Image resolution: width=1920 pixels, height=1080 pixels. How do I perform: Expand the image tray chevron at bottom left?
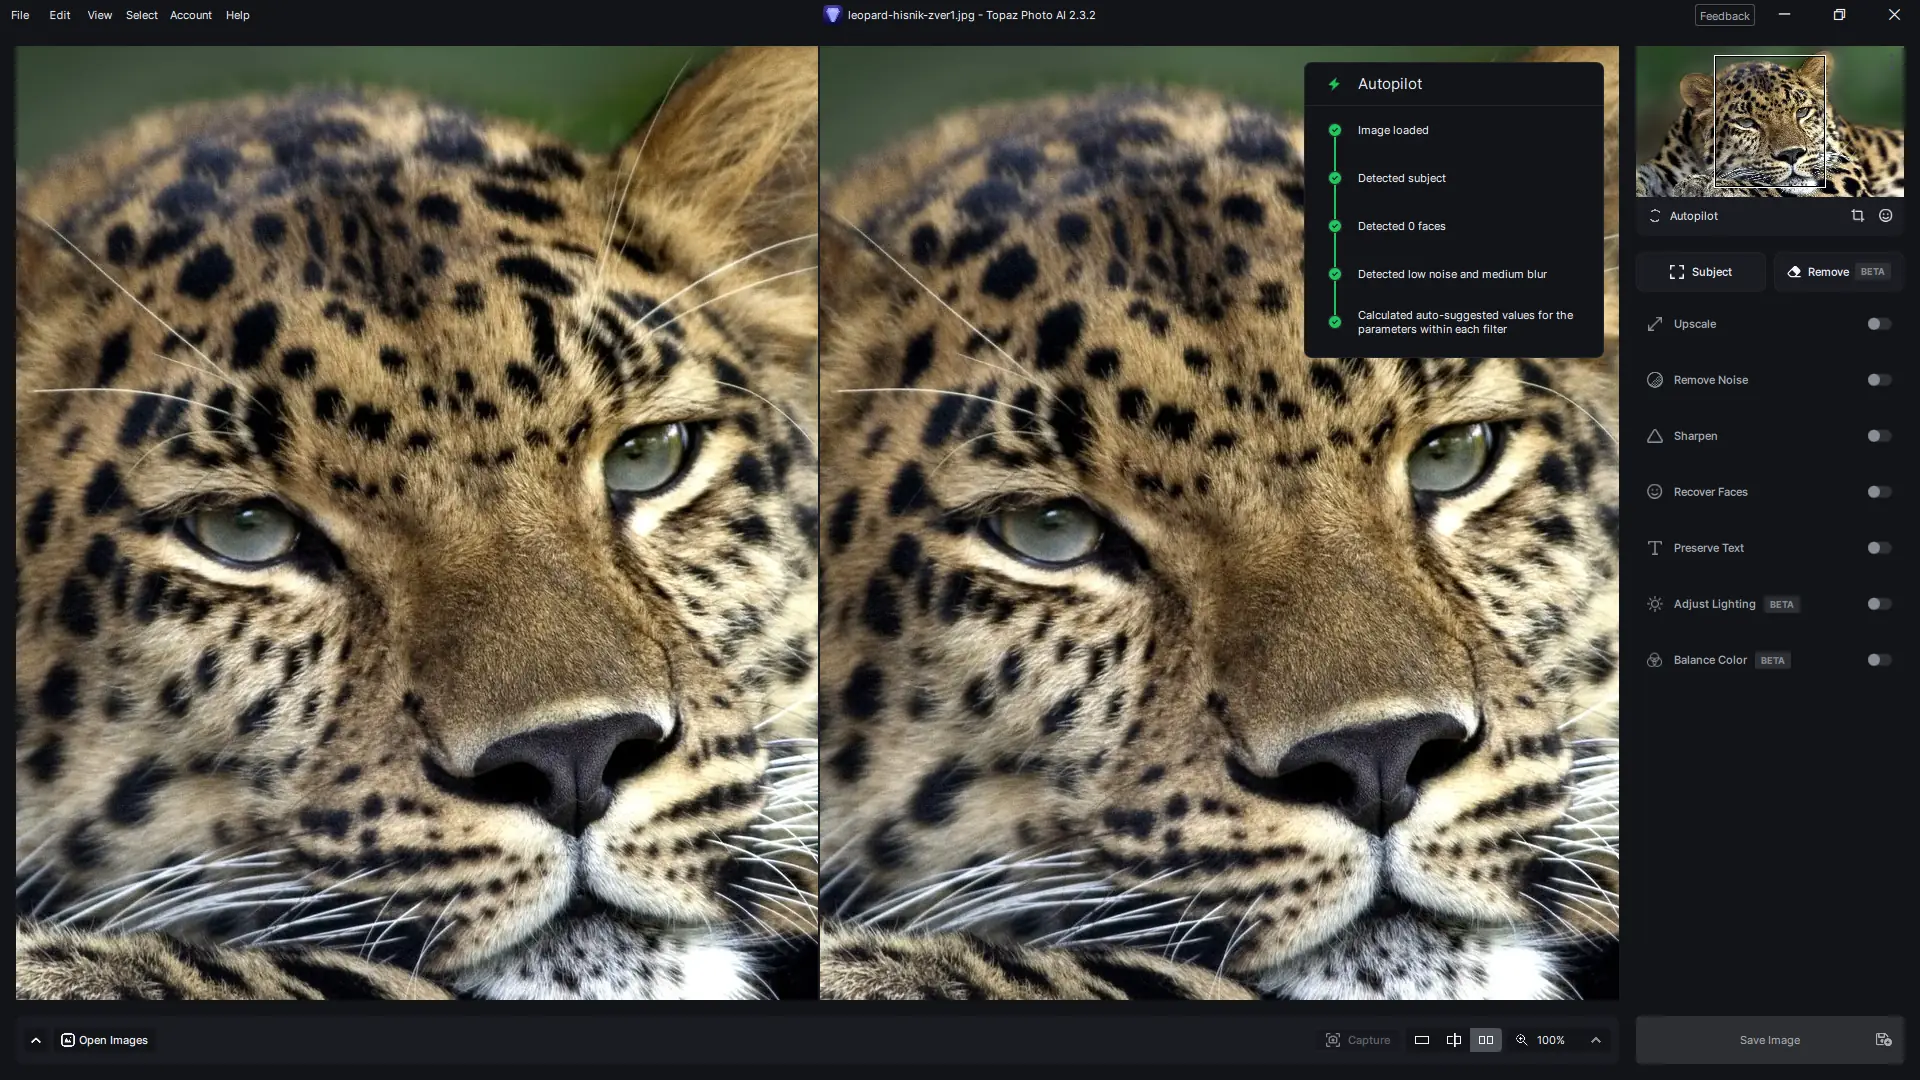[x=36, y=1040]
